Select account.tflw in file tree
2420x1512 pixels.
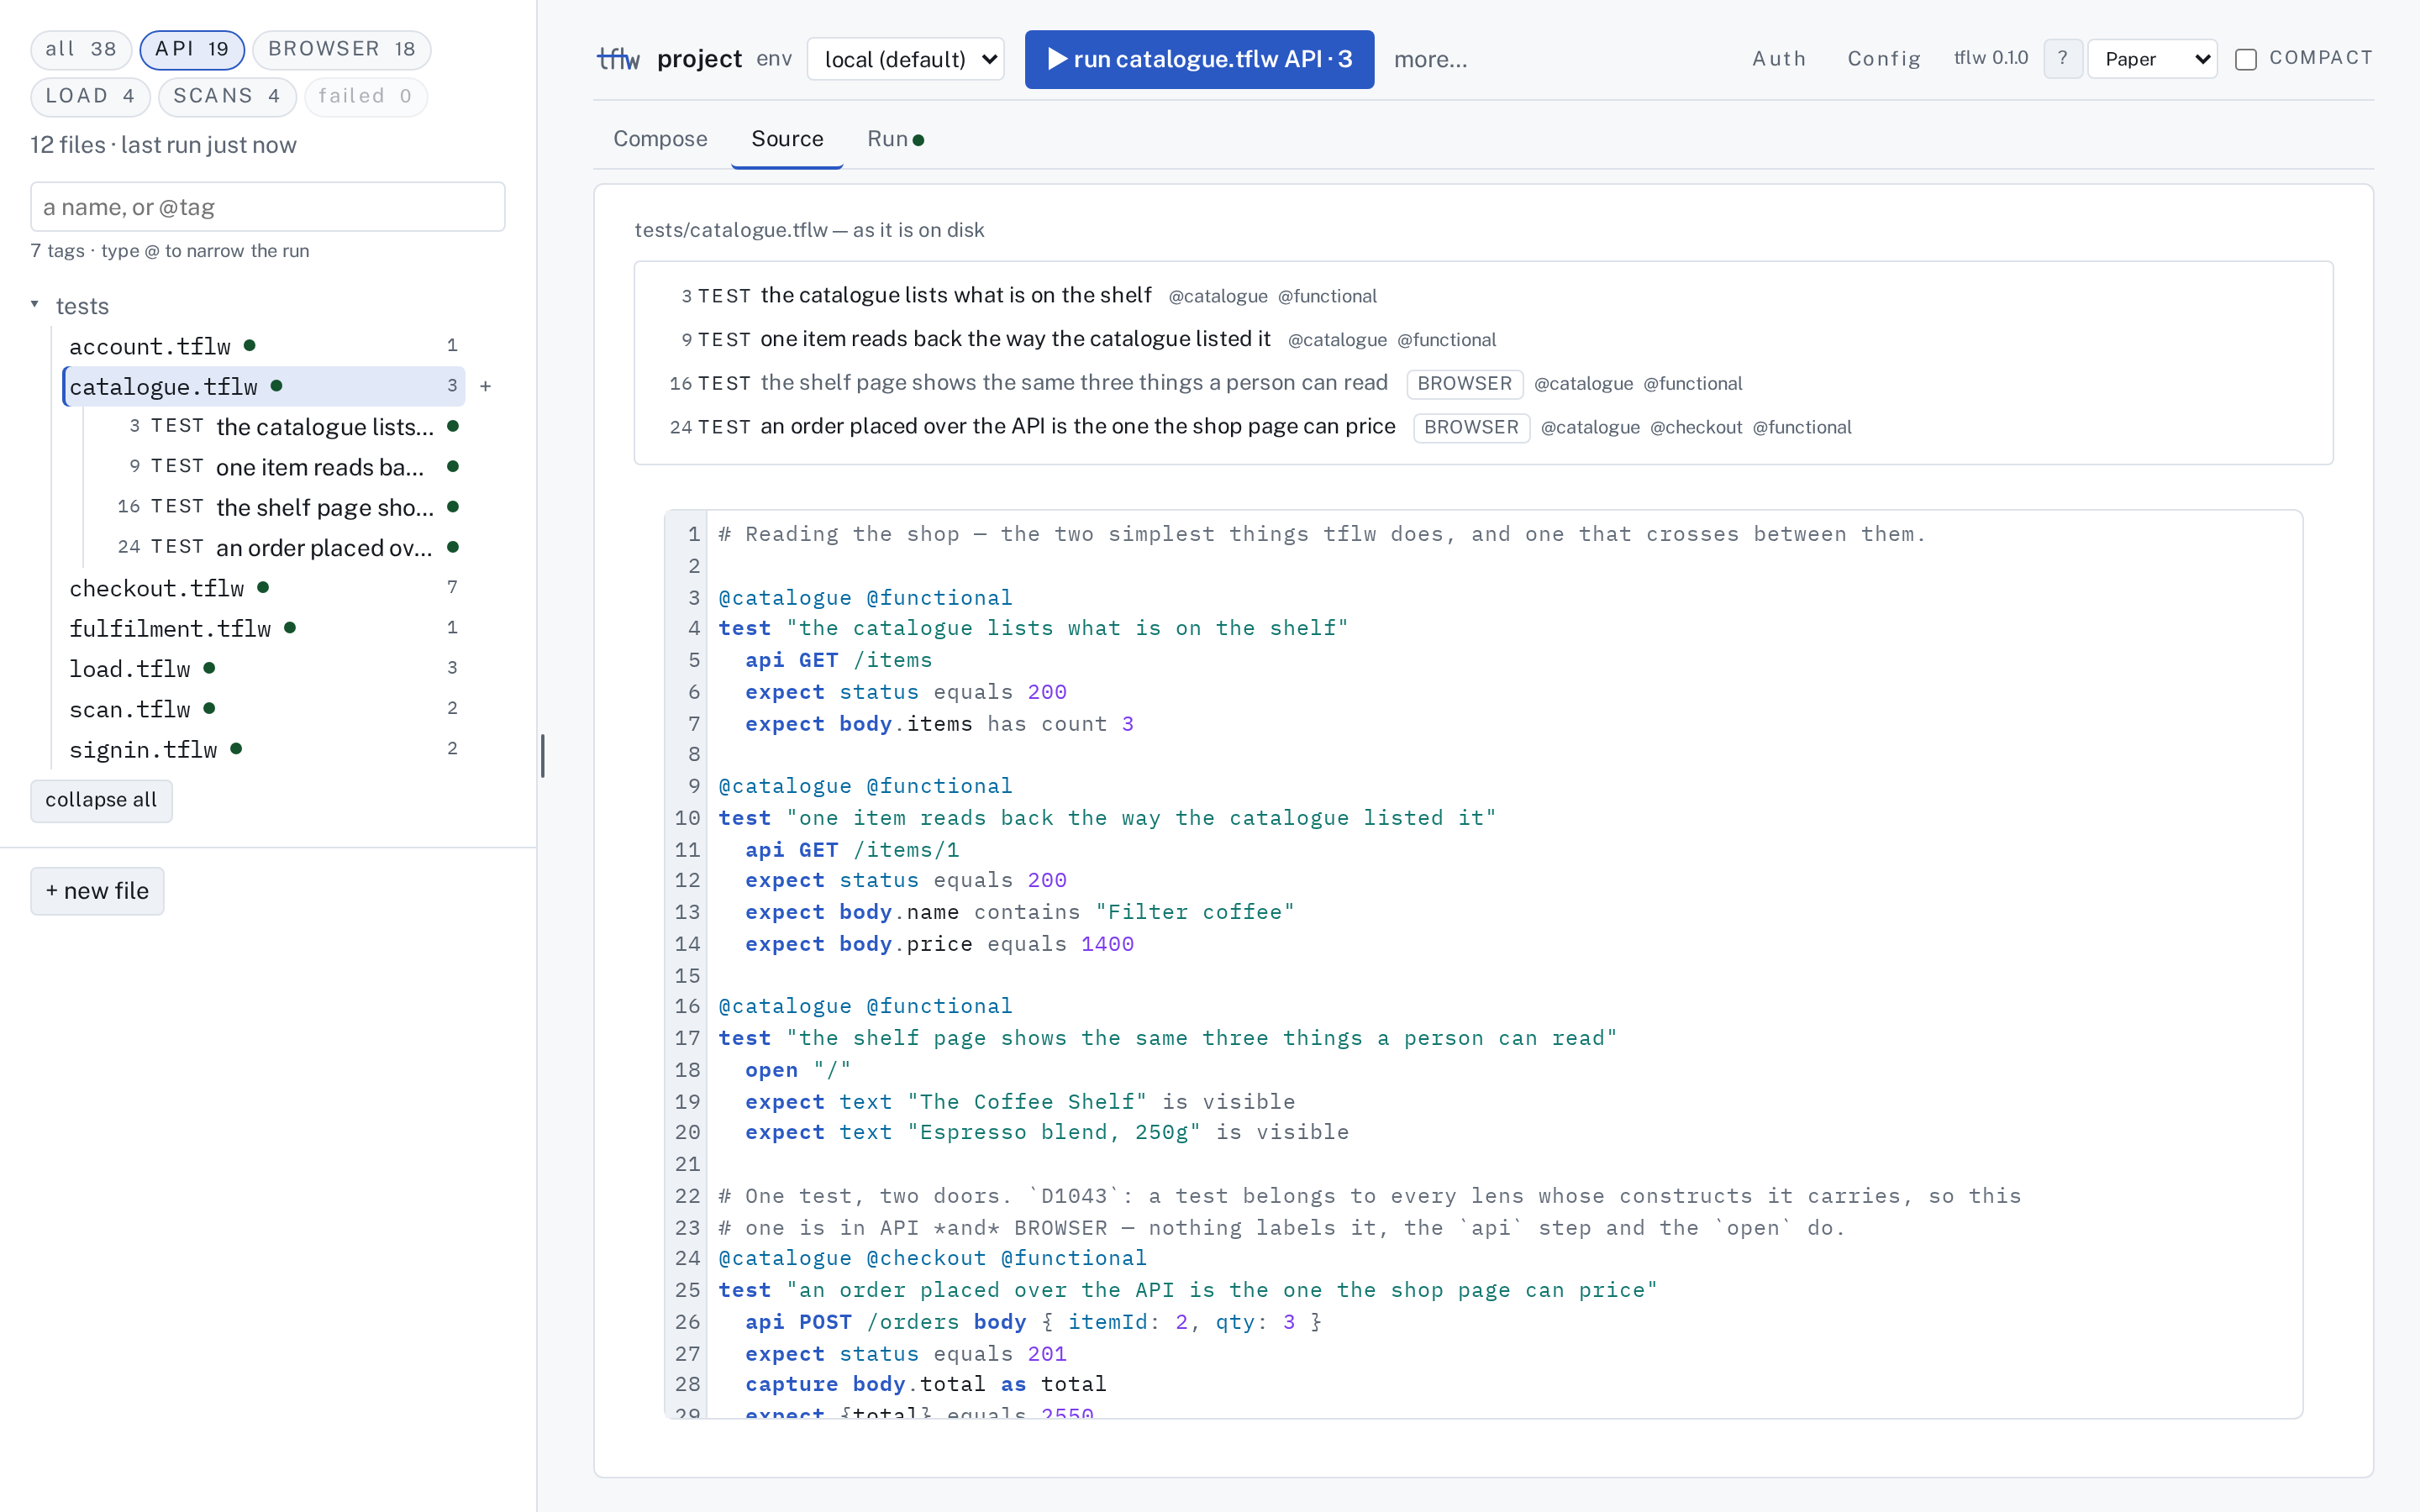click(264, 346)
